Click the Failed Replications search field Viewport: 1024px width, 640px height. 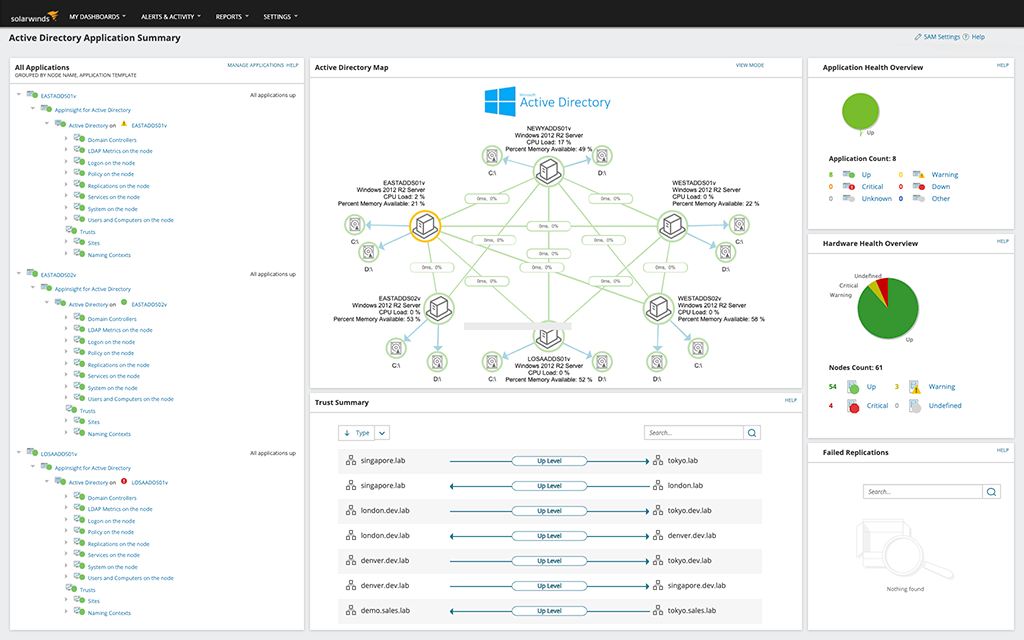(923, 492)
